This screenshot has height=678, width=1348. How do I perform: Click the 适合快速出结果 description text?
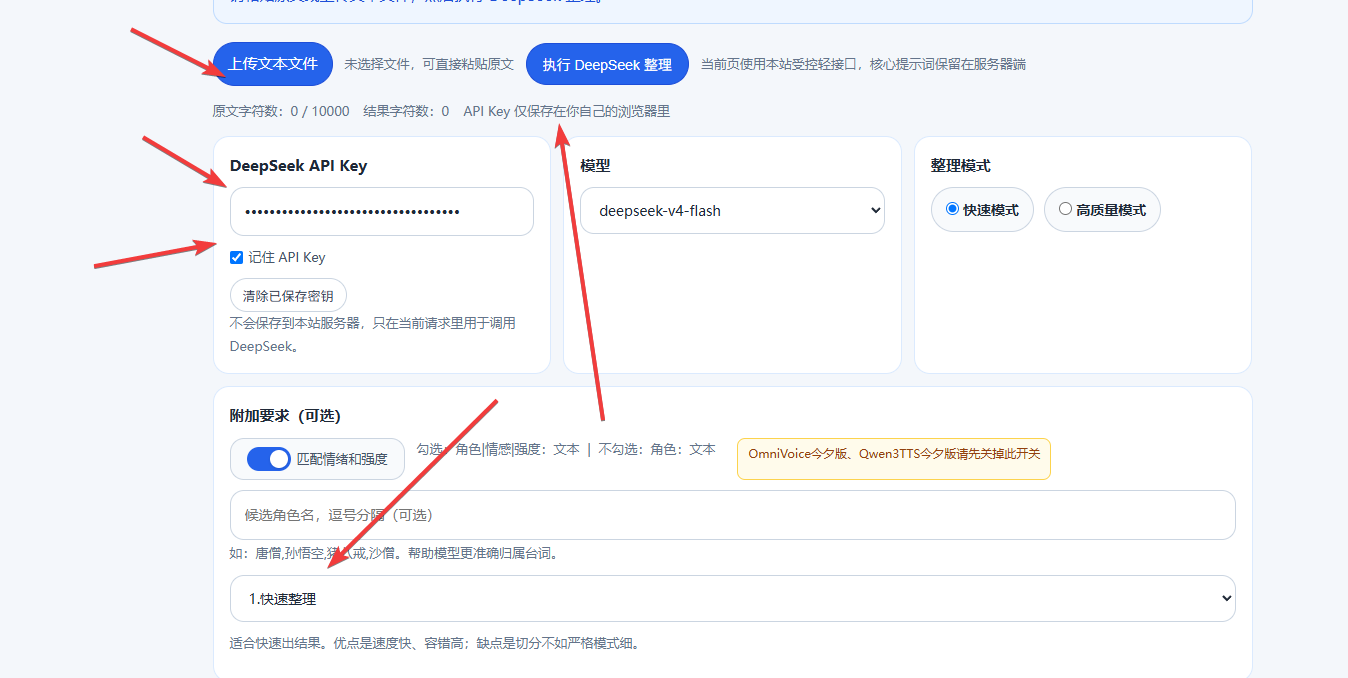[x=434, y=643]
